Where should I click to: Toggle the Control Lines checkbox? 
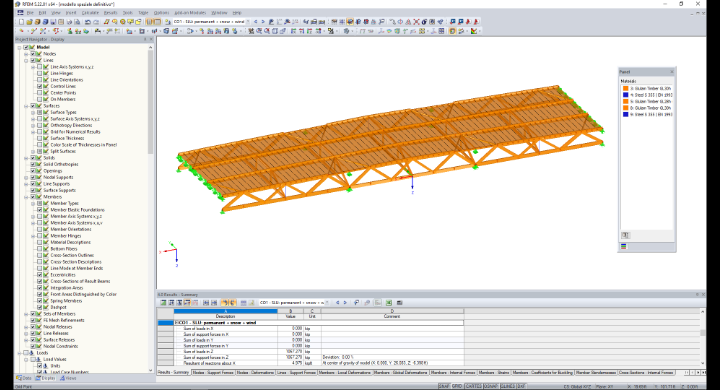pyautogui.click(x=39, y=86)
